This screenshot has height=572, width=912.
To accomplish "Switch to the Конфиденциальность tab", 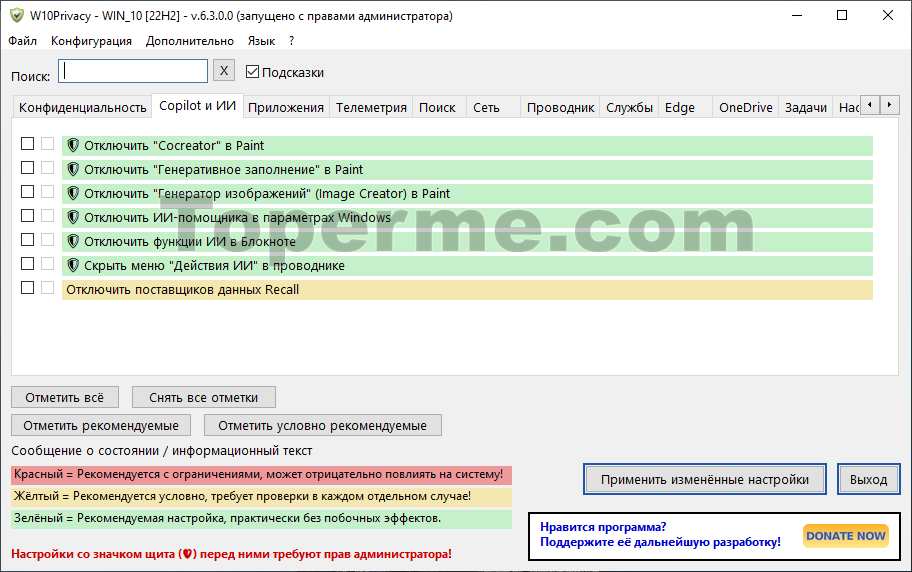I will [83, 108].
